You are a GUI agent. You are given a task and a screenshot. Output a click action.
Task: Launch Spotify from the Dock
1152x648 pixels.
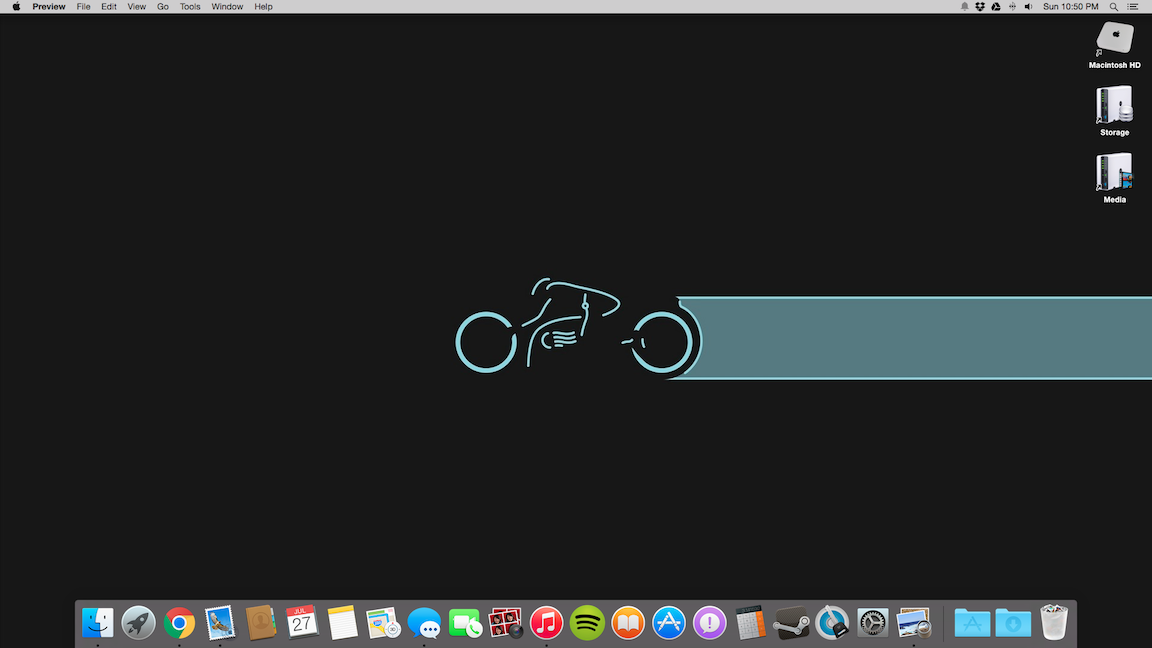coord(587,623)
